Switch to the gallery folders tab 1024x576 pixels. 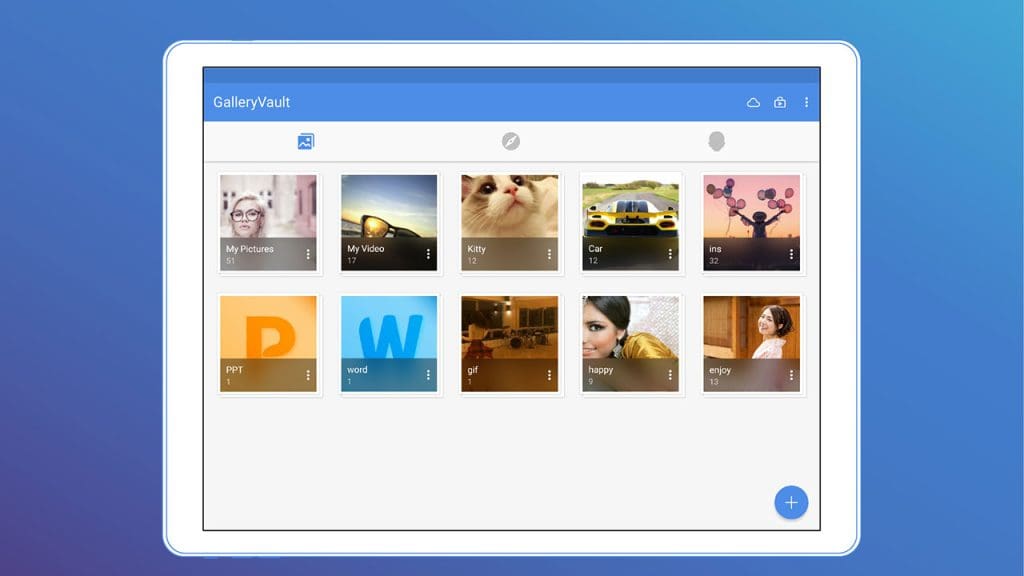(x=305, y=142)
